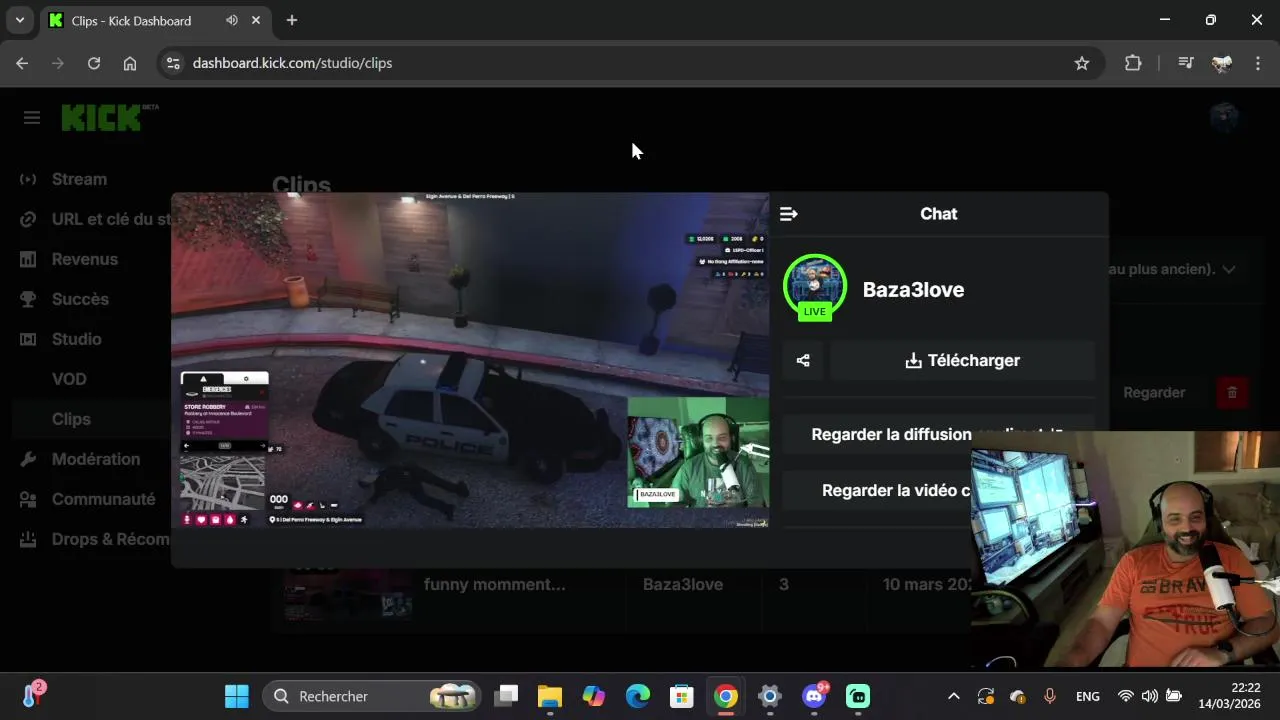The width and height of the screenshot is (1280, 720).
Task: Select Clips under Studio
Action: tap(71, 419)
